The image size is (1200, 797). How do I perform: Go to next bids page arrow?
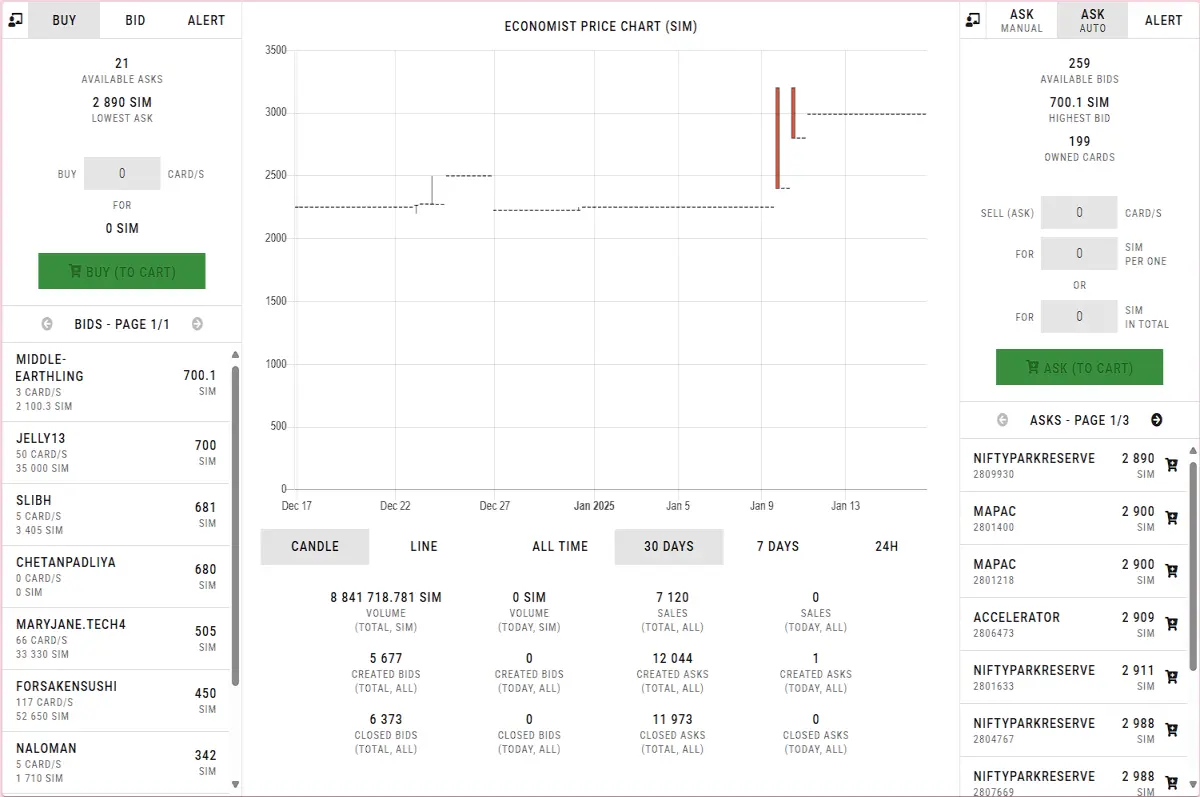pos(197,324)
